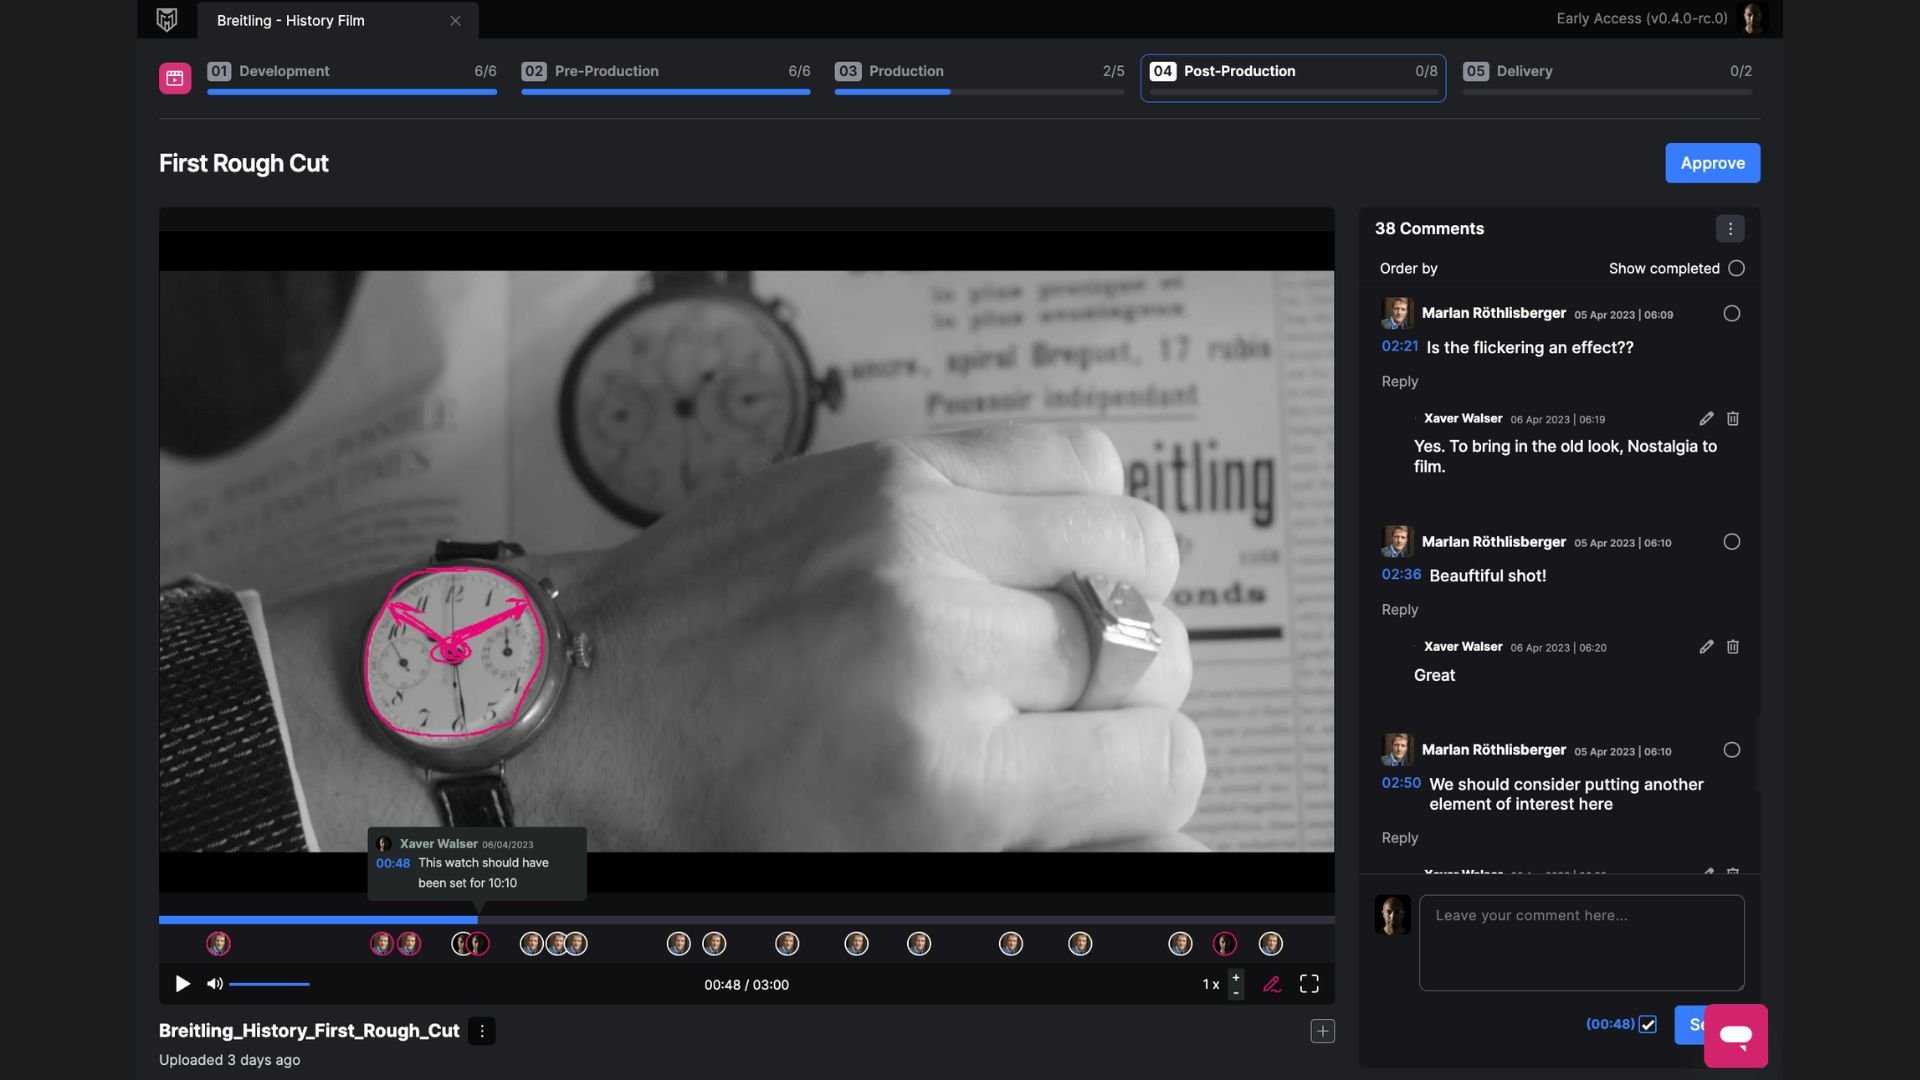Click the pencil edit icon on Xaver's reply

(1706, 418)
